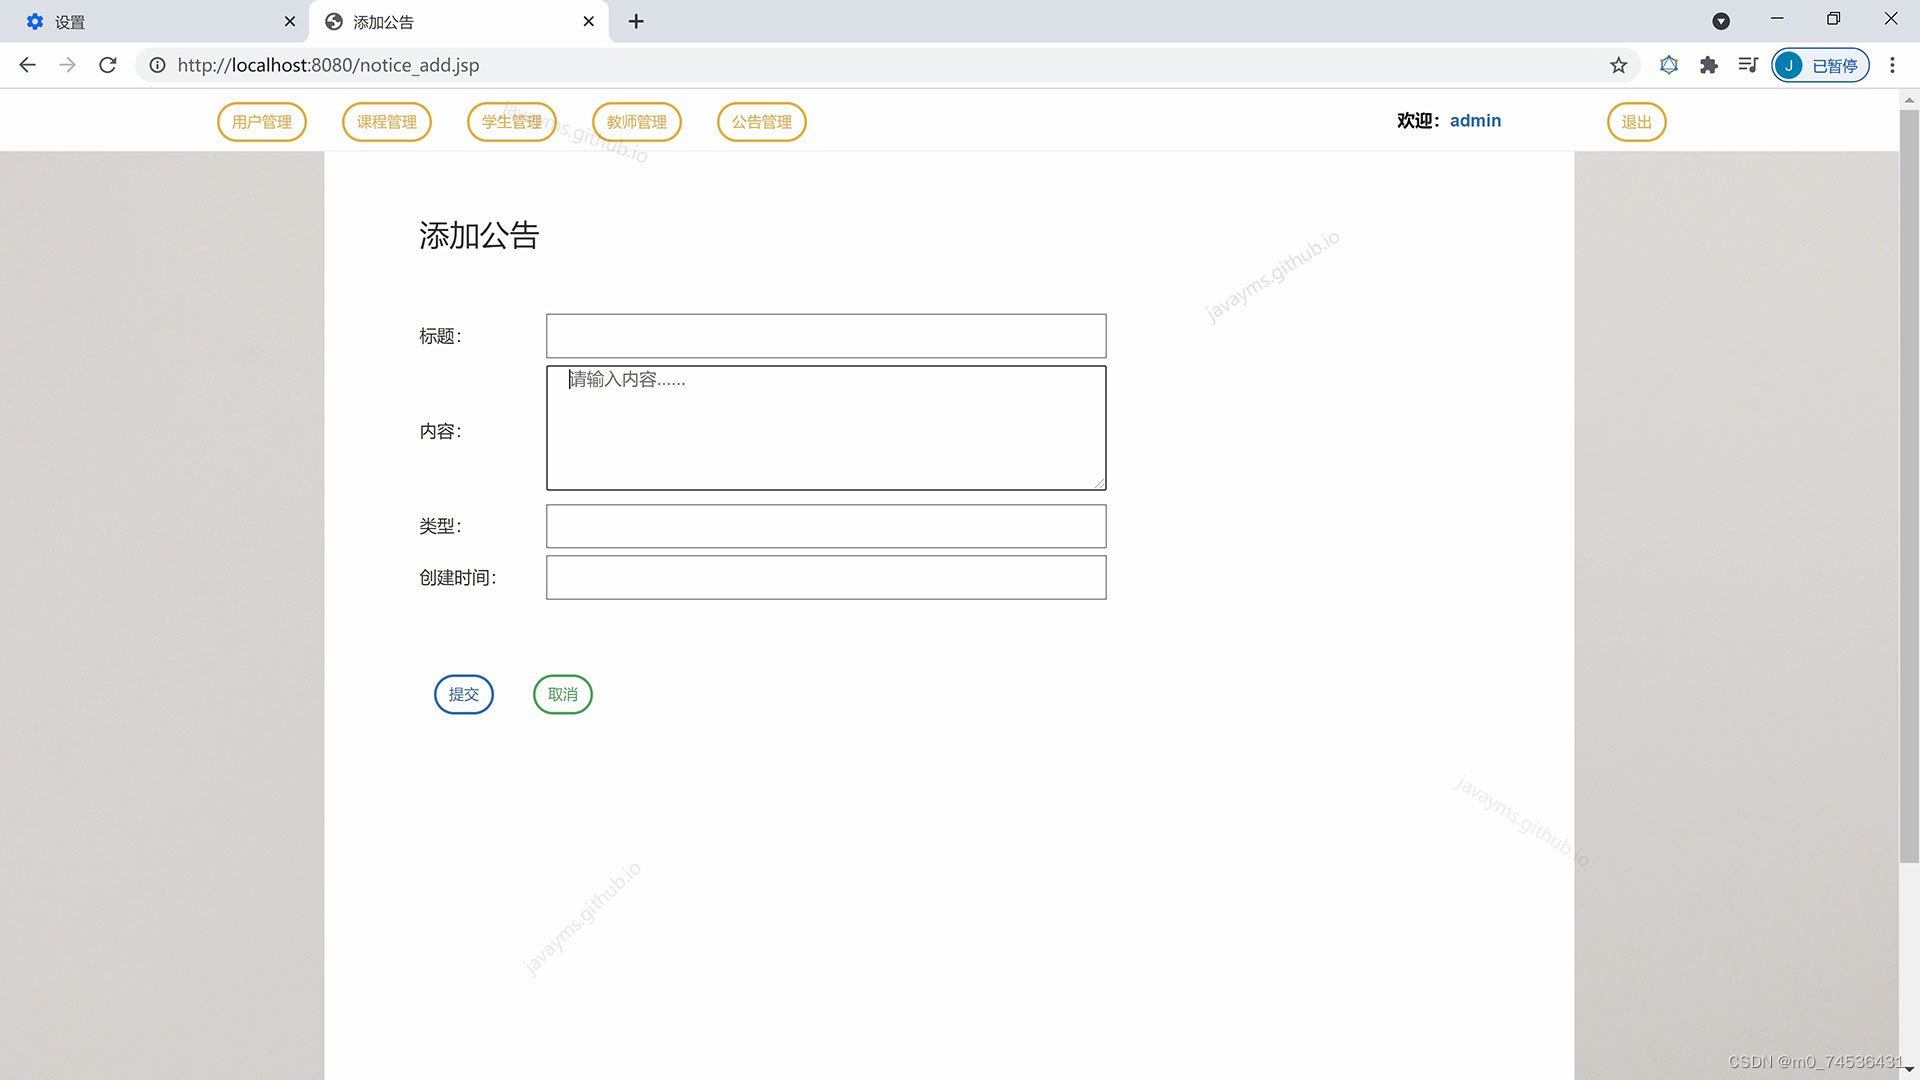This screenshot has width=1920, height=1080.
Task: Restore down the browser window
Action: point(1833,19)
